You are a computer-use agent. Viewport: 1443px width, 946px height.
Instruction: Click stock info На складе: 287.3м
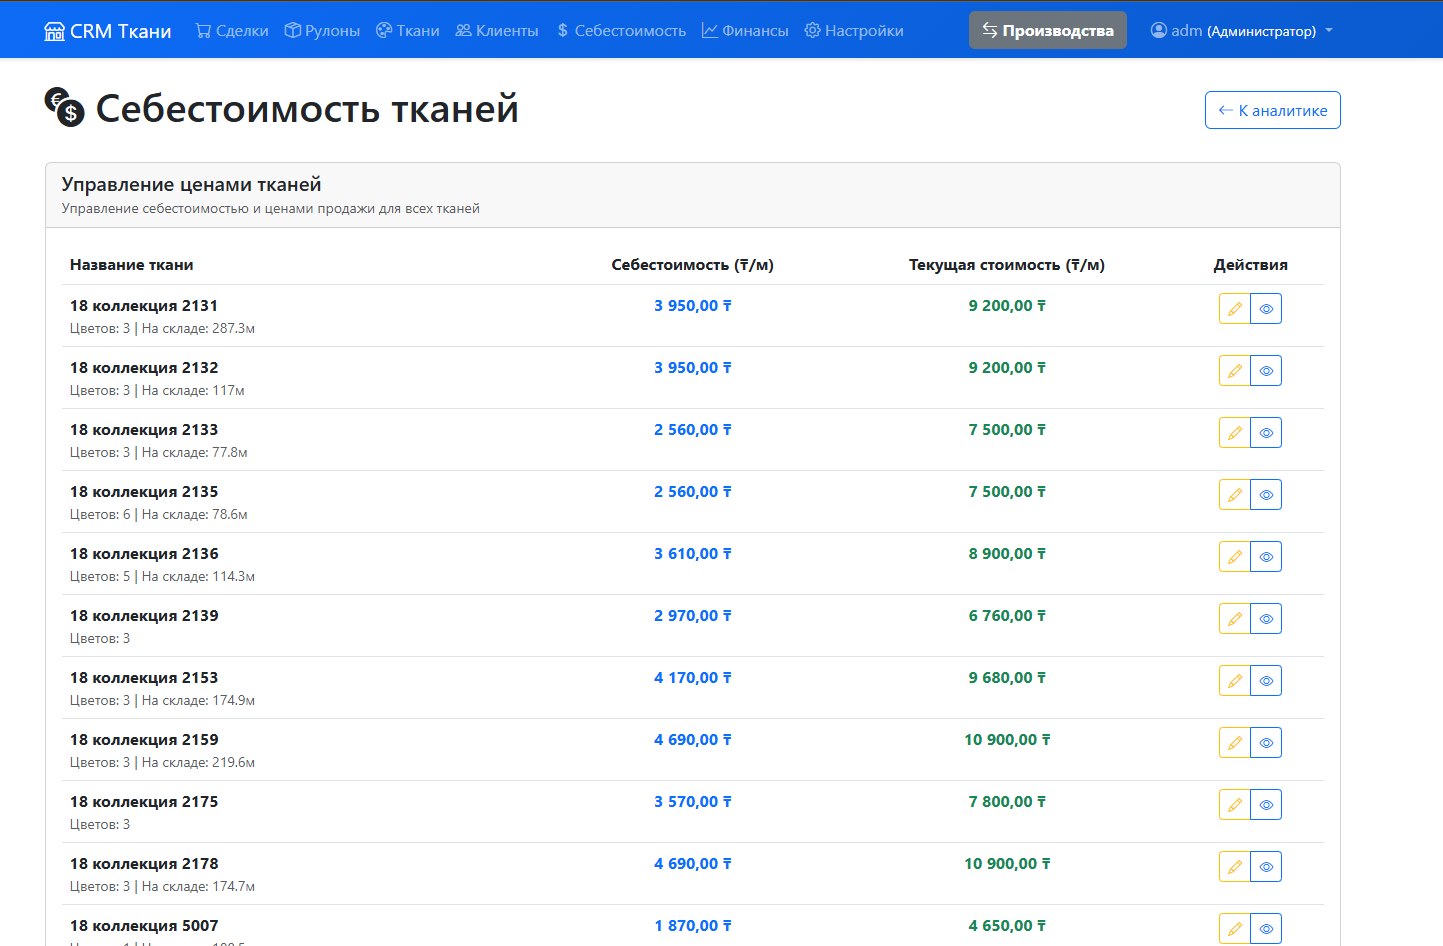(x=198, y=329)
